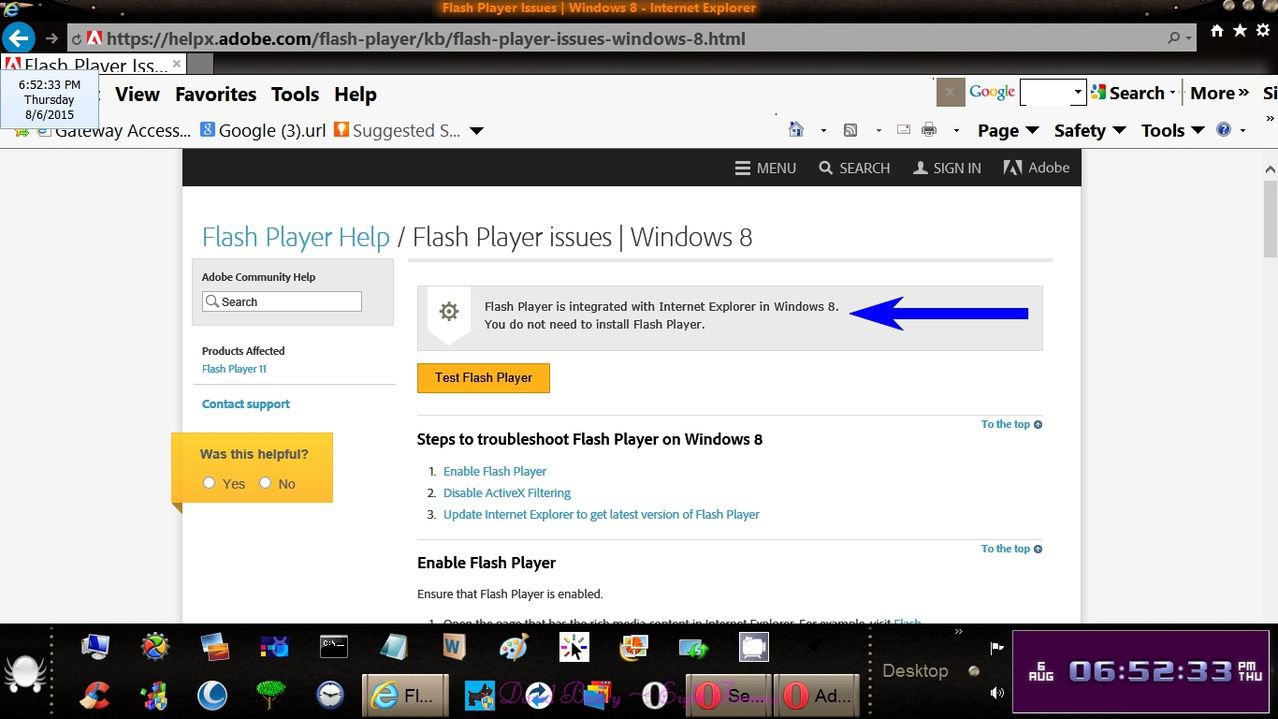Expand dropdown arrow next to Print icon
This screenshot has width=1278, height=719.
[x=956, y=131]
